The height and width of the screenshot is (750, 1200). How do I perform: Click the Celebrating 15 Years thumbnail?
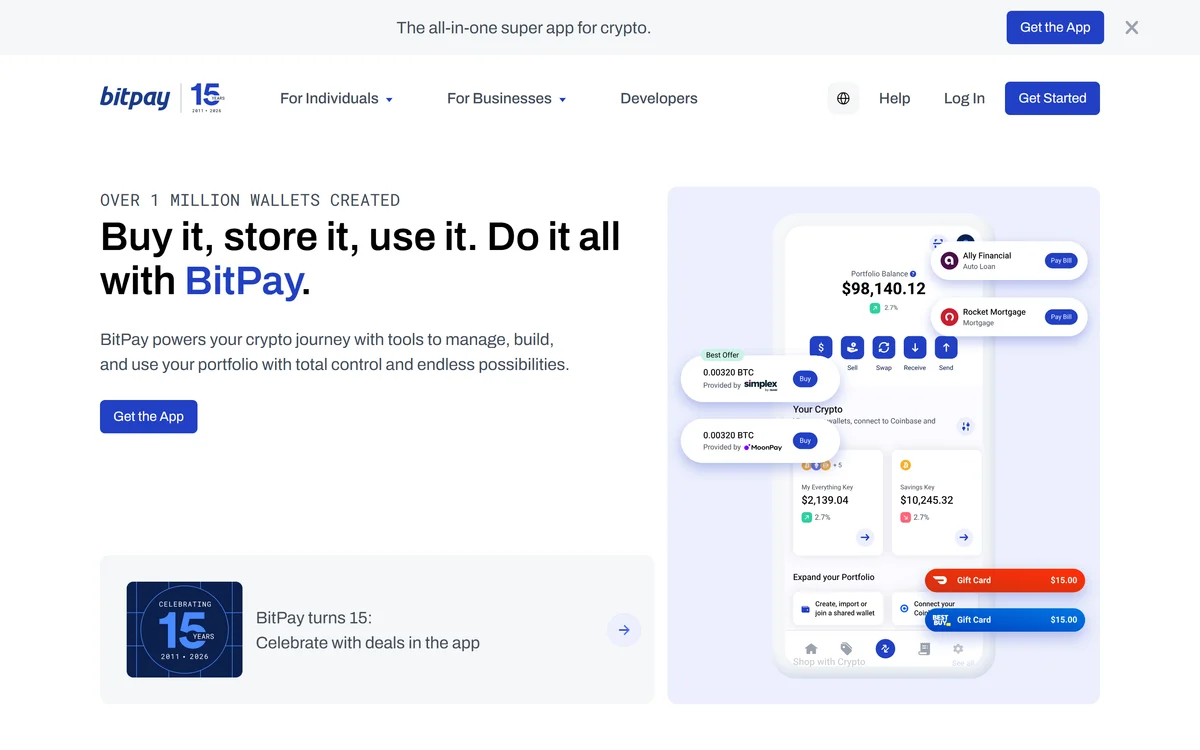click(184, 630)
